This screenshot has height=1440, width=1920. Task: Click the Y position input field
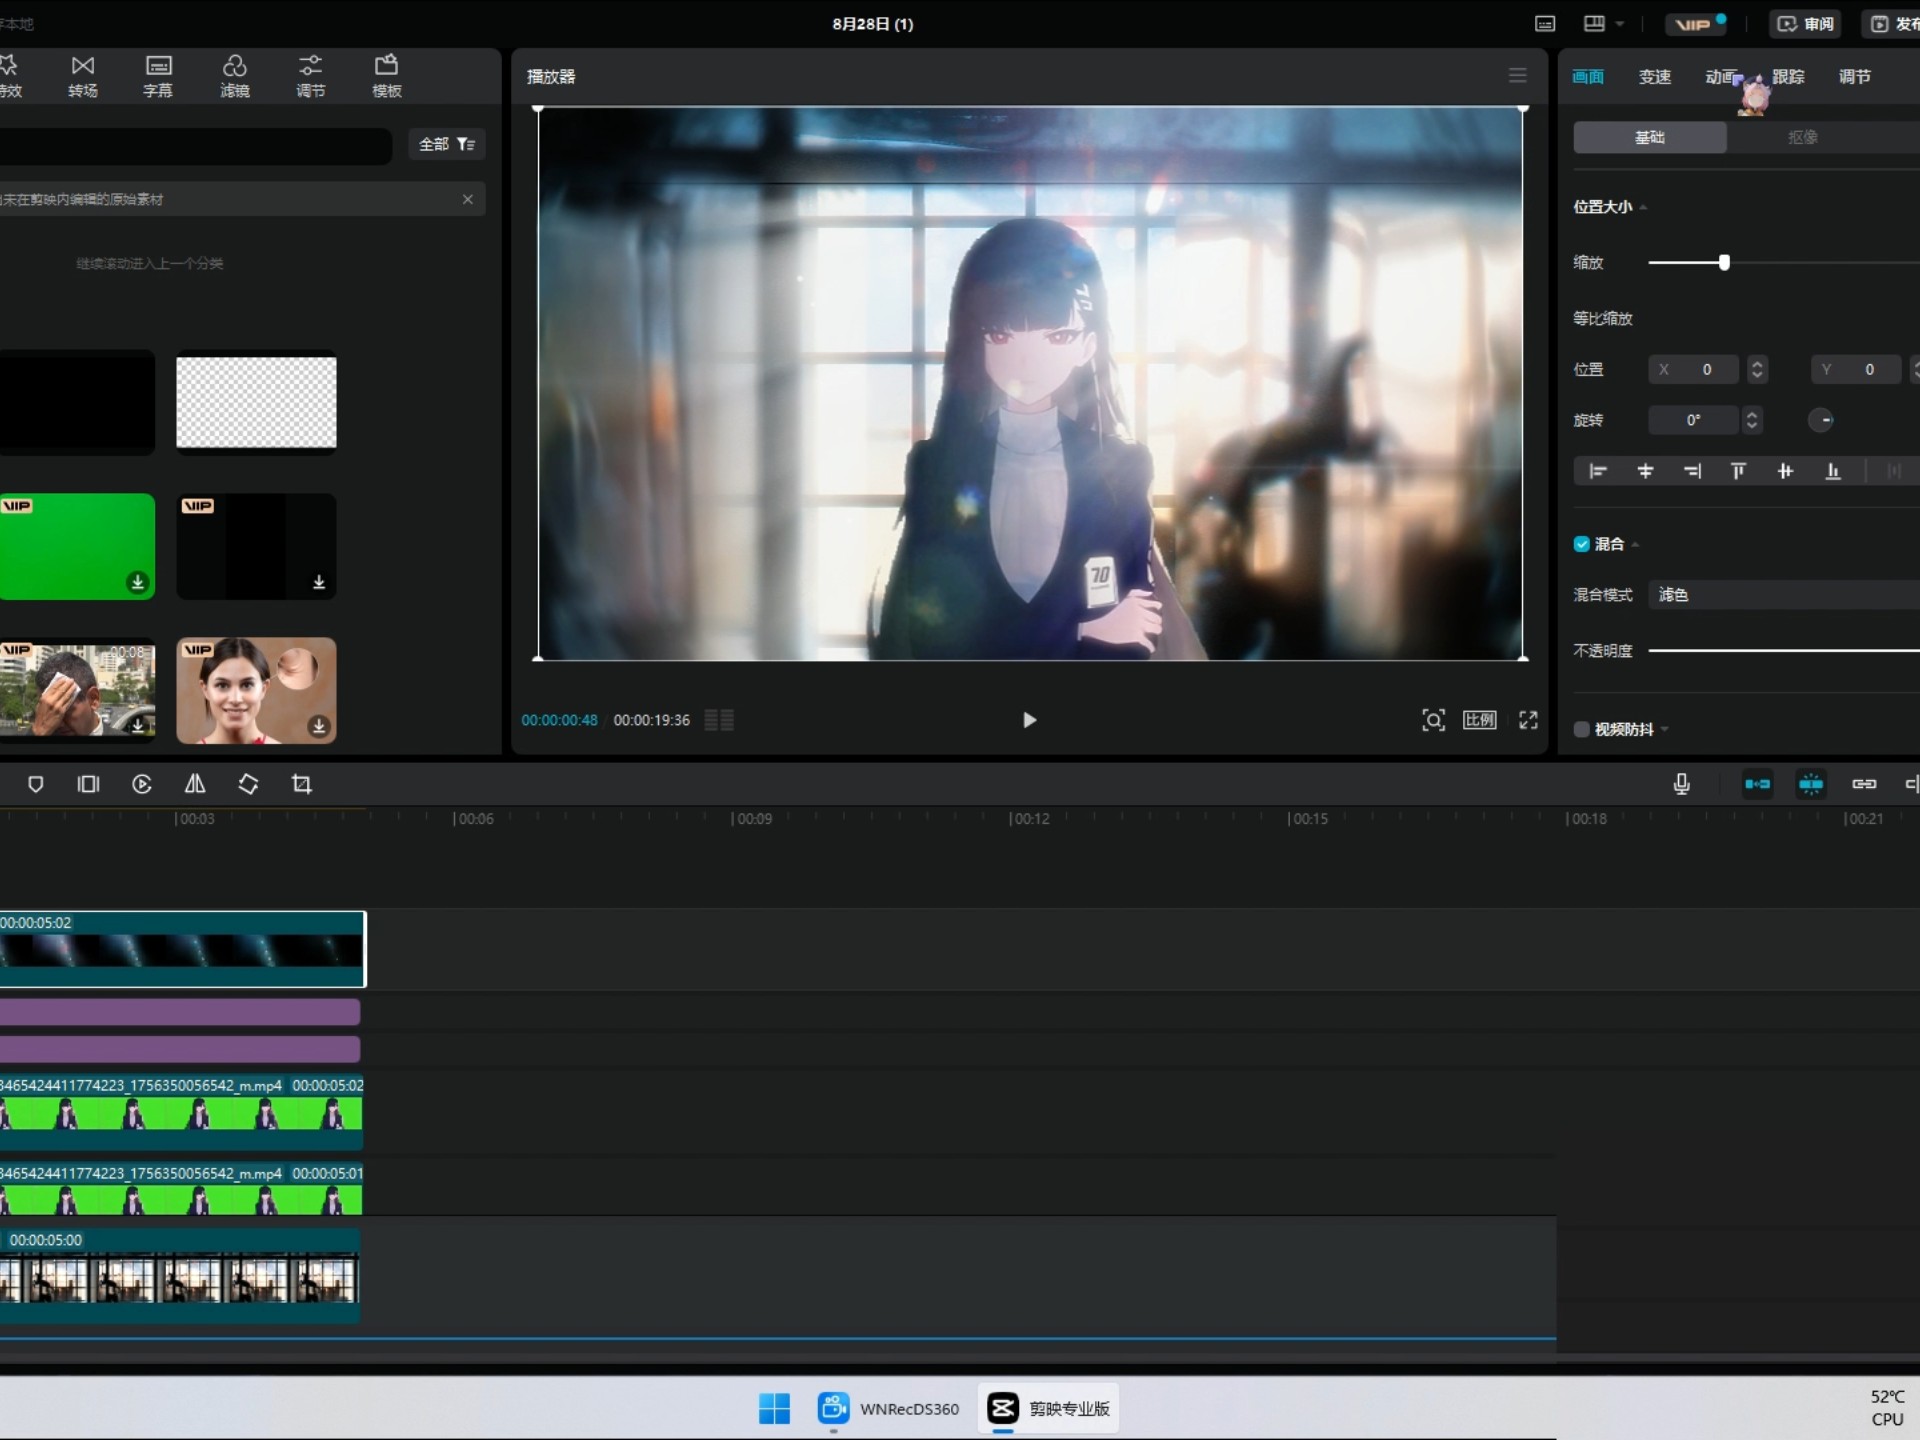click(1856, 369)
